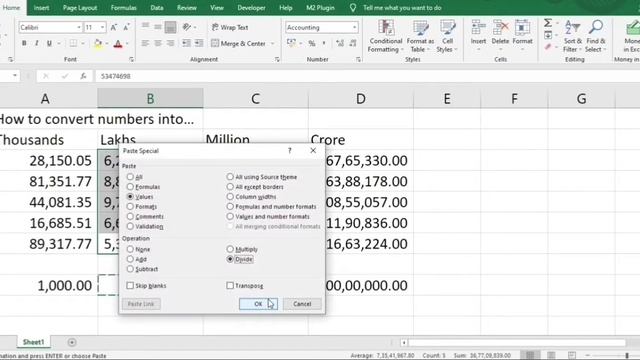Add a new sheet
The height and width of the screenshot is (360, 640).
pos(72,342)
